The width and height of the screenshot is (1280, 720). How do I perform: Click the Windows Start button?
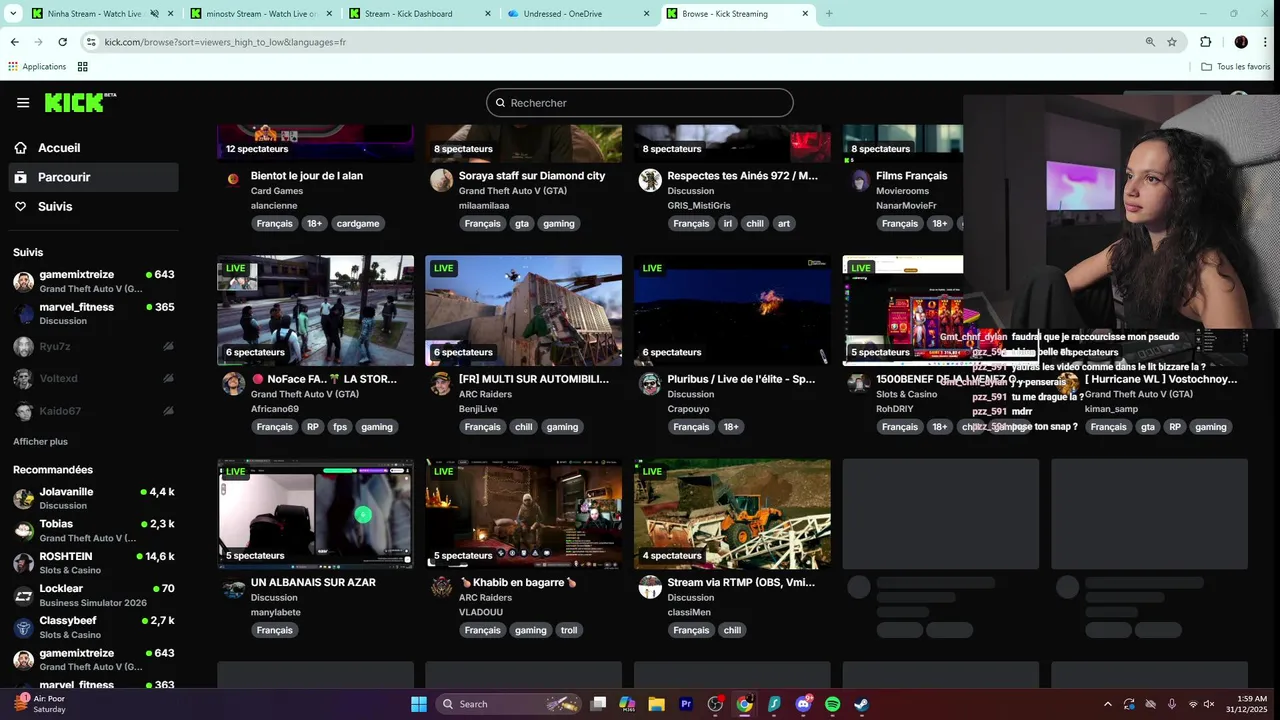click(x=419, y=704)
